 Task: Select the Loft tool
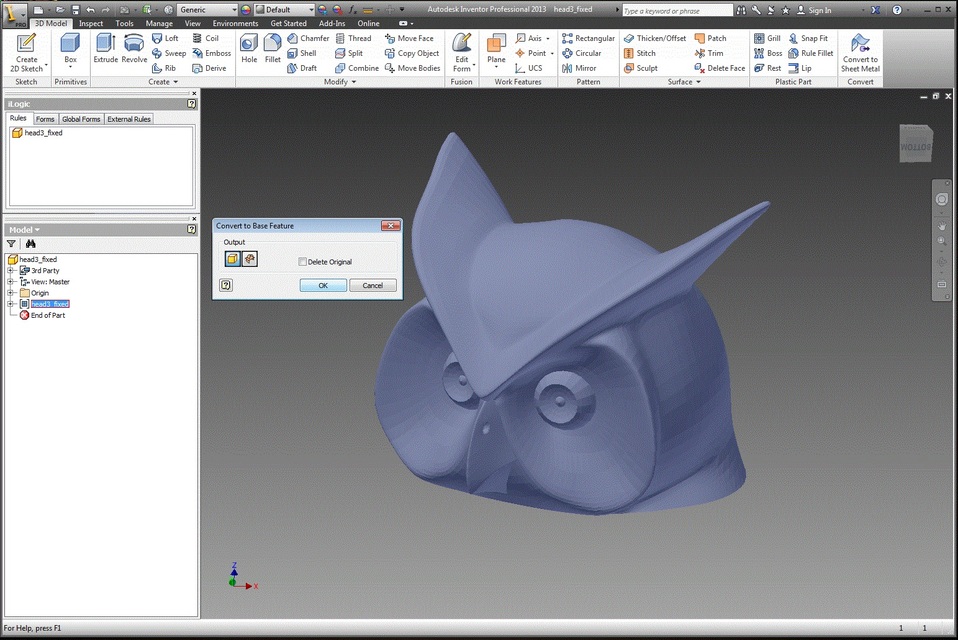click(166, 38)
